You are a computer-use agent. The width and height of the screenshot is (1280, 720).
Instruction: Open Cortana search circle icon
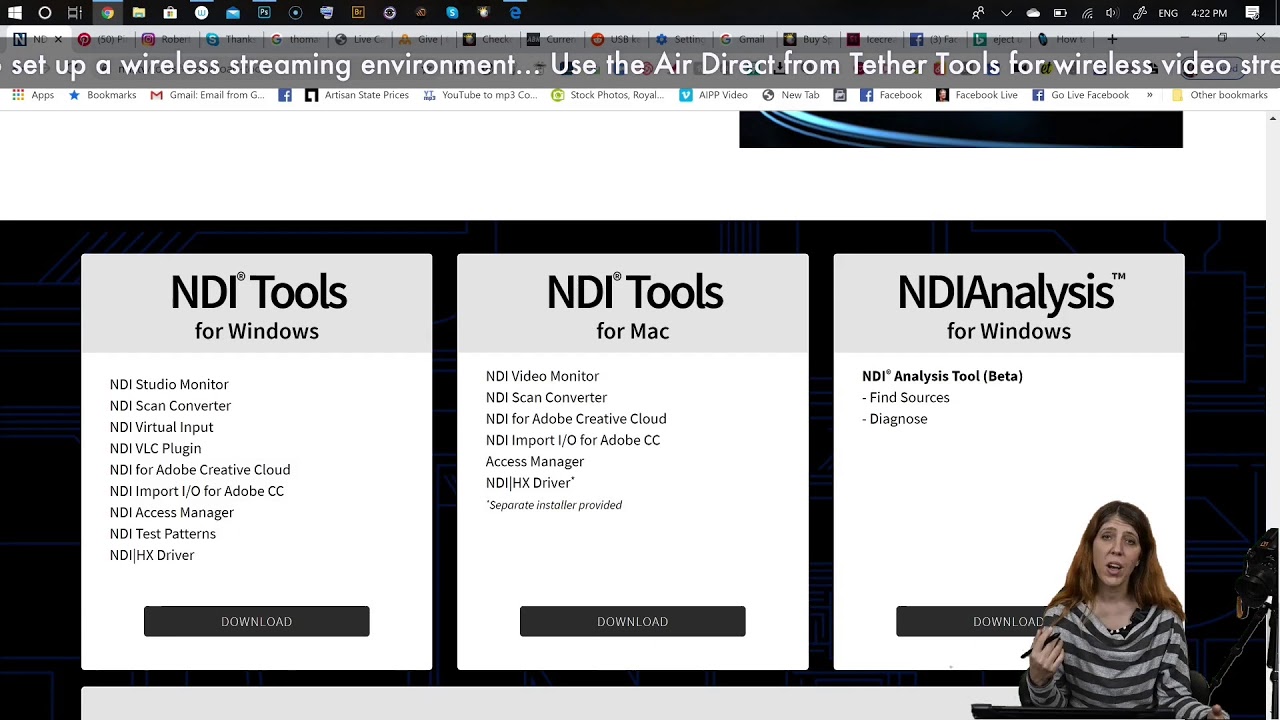(45, 13)
